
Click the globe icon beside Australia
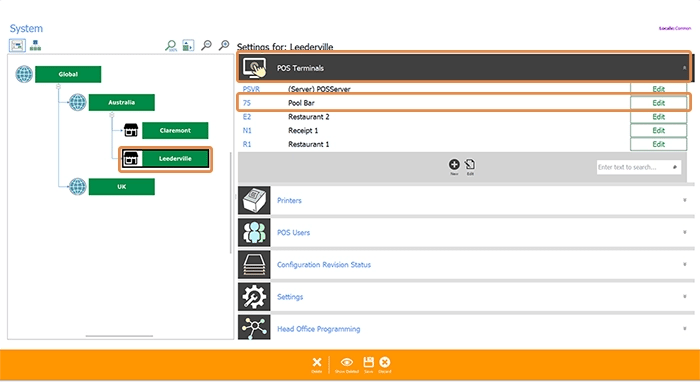pyautogui.click(x=78, y=102)
